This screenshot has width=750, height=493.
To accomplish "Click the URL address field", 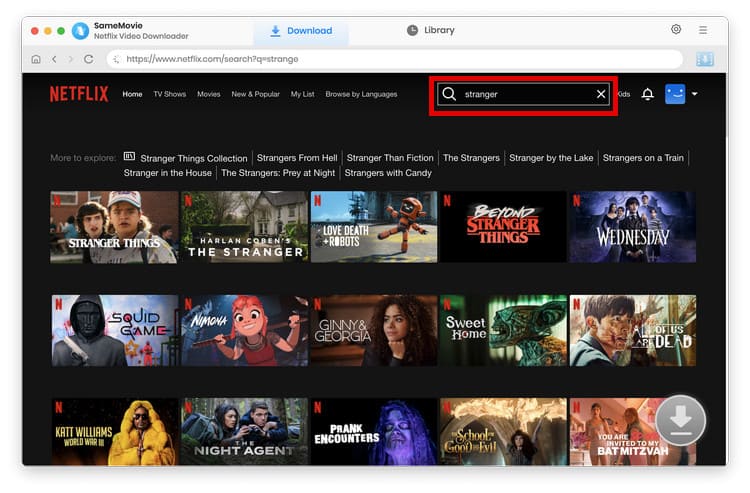I will coord(395,59).
